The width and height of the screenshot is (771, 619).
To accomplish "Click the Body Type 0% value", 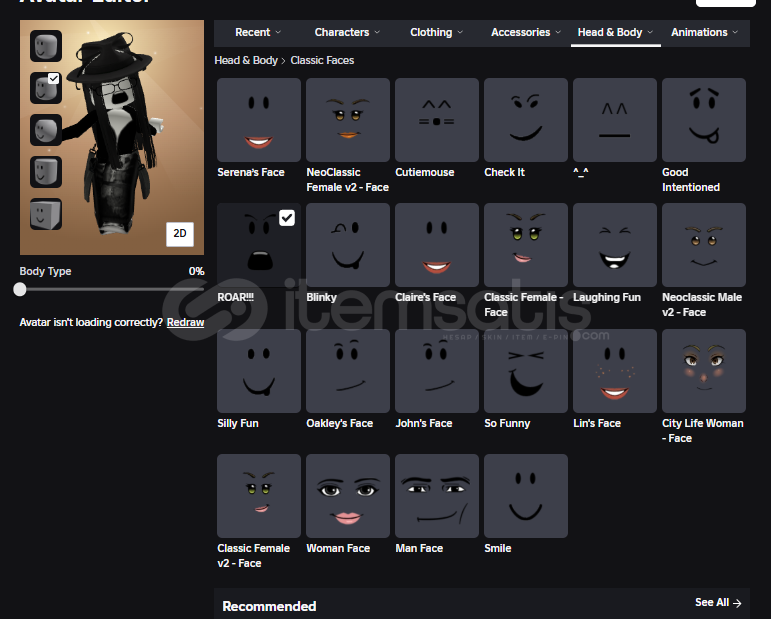I will [x=196, y=271].
